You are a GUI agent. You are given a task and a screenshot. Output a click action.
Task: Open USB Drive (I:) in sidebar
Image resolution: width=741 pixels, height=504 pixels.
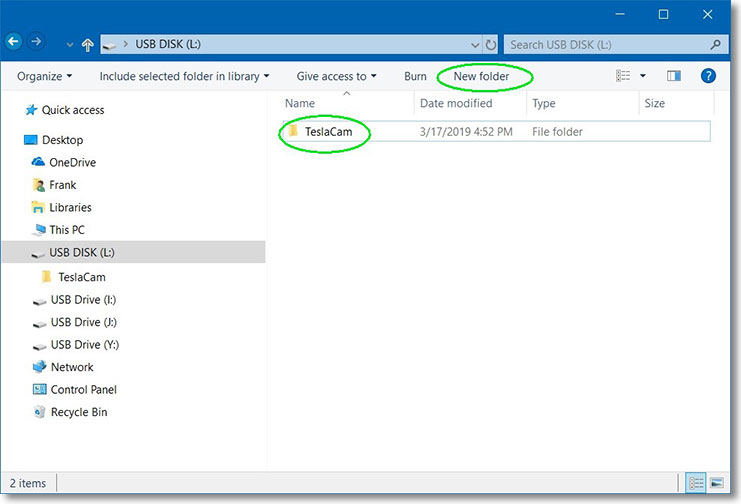tap(84, 300)
